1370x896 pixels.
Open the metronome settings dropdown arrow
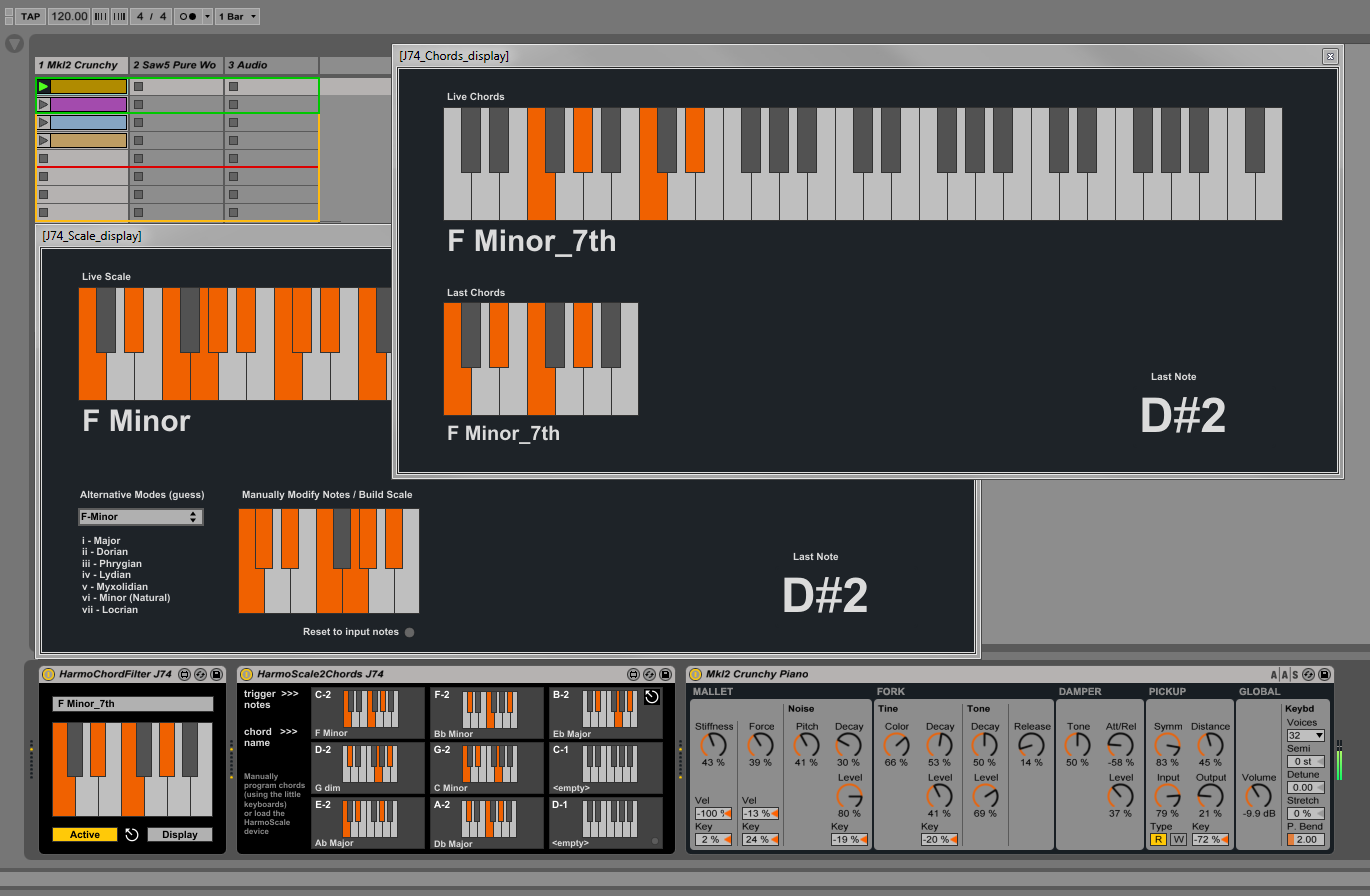[x=207, y=16]
